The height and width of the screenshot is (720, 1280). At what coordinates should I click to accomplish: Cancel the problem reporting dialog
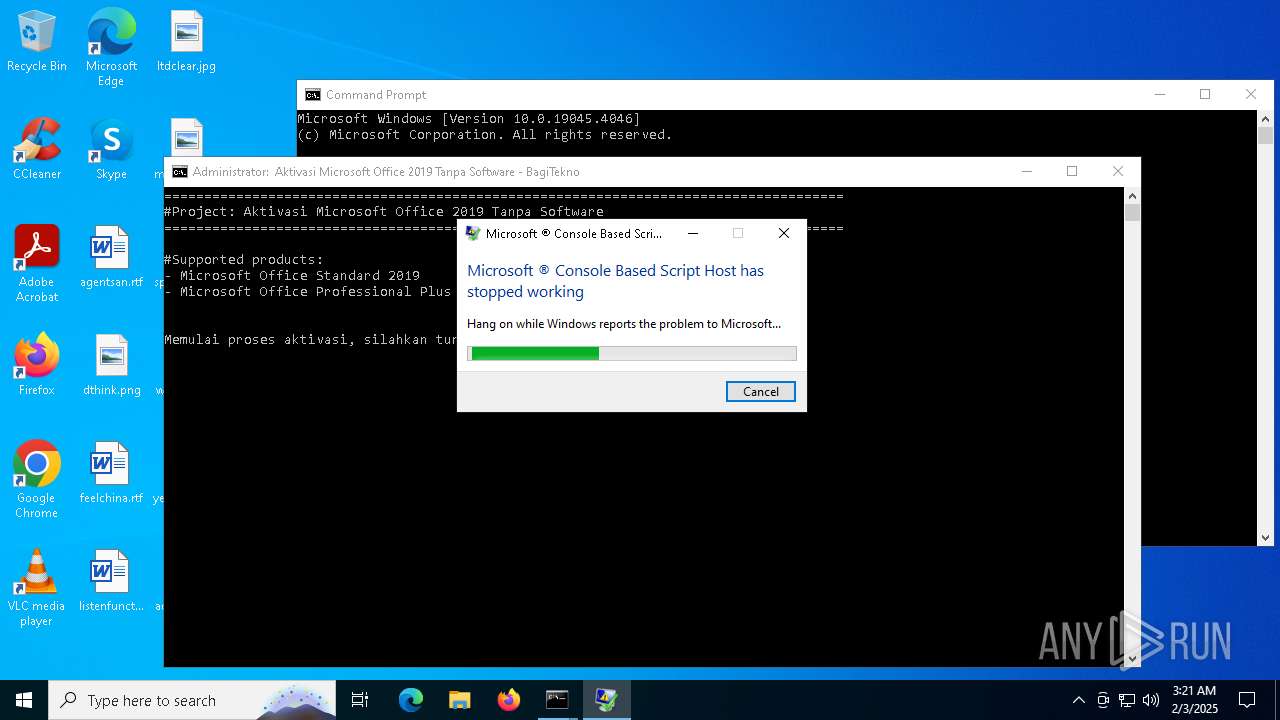click(x=761, y=392)
